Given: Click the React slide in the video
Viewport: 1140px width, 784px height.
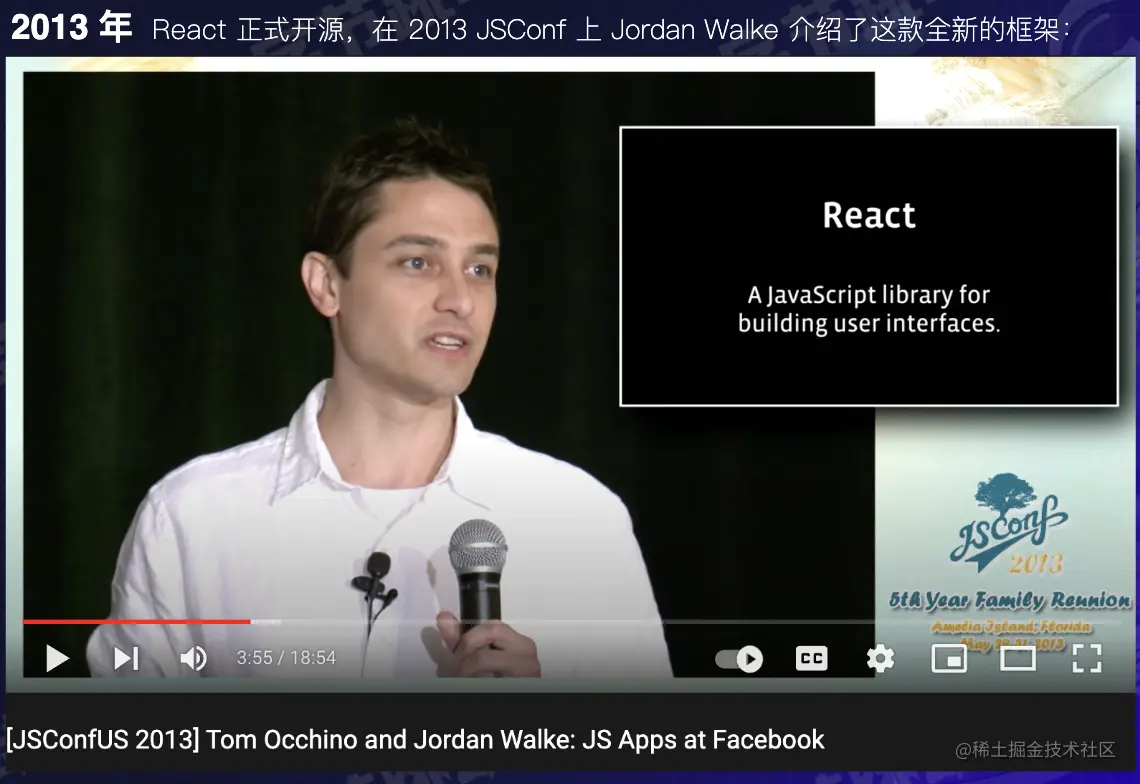Looking at the screenshot, I should pos(869,266).
